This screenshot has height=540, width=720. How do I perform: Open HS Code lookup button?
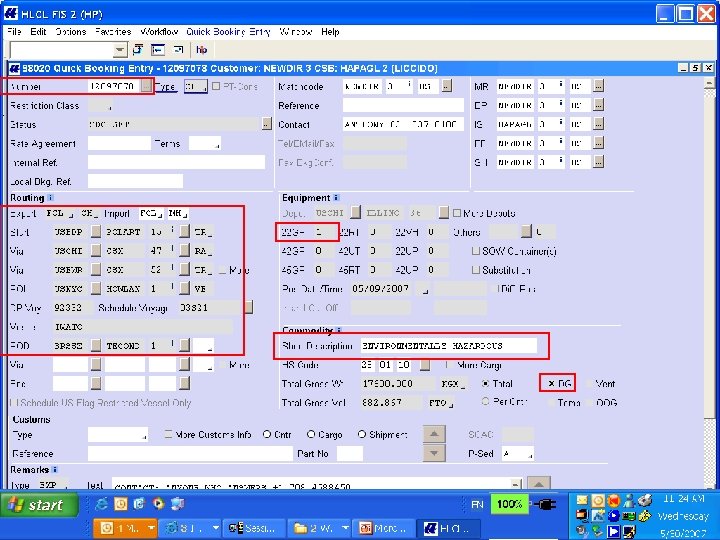coord(425,365)
